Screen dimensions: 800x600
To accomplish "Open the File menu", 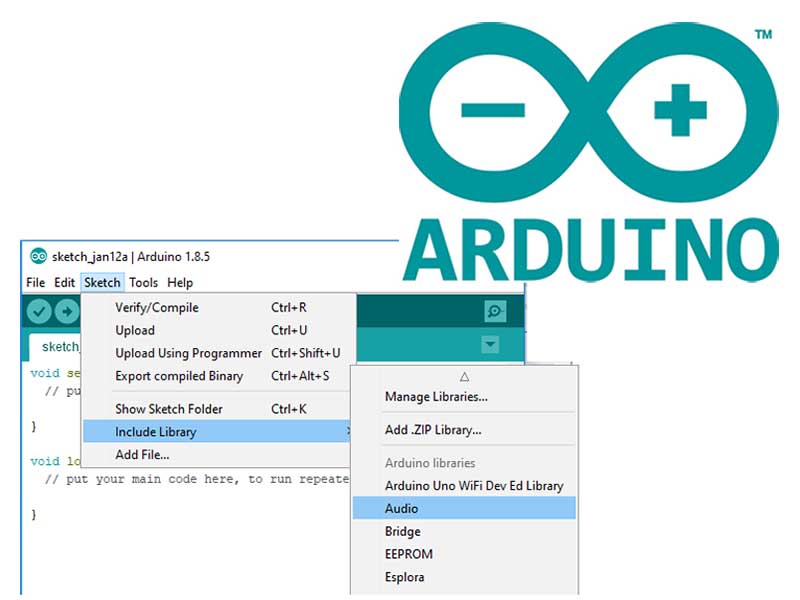I will (35, 283).
